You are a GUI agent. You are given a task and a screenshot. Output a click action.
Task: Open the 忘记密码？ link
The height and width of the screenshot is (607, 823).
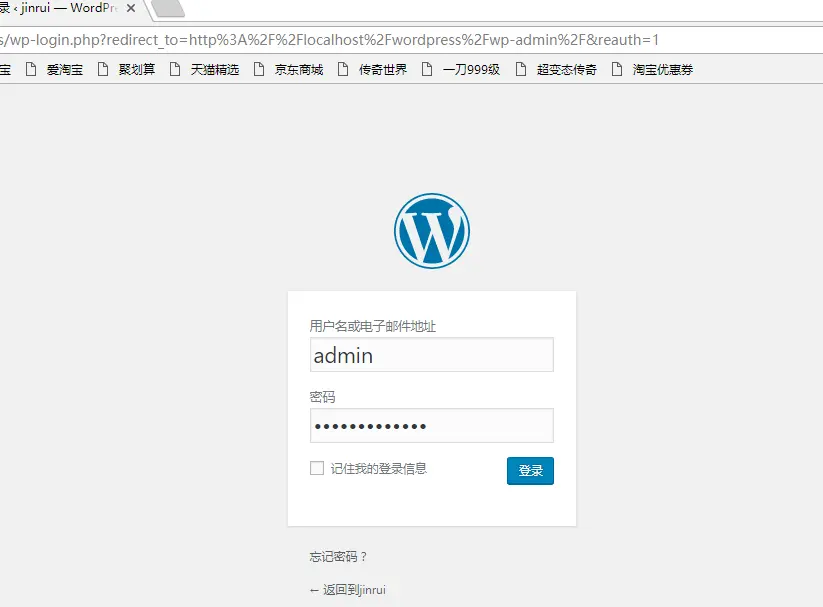339,557
